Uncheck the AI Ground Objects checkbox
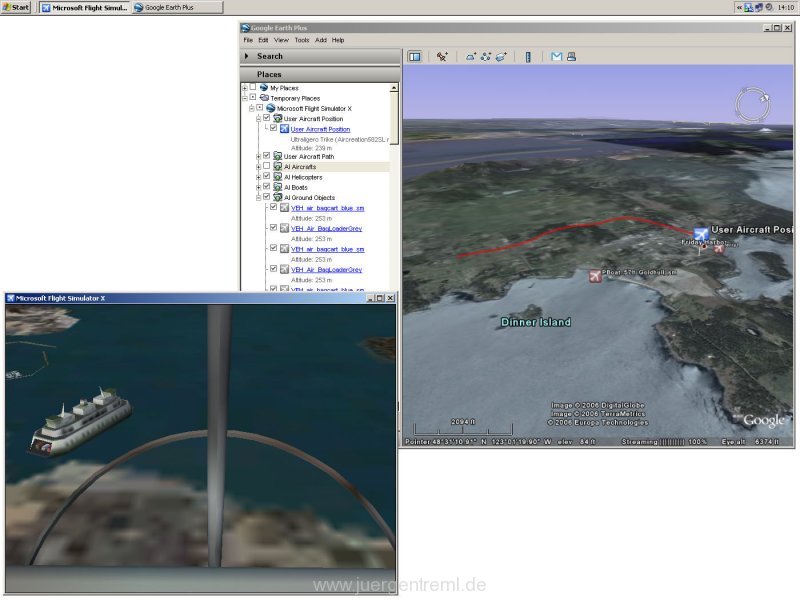Viewport: 800px width, 600px height. coord(266,196)
